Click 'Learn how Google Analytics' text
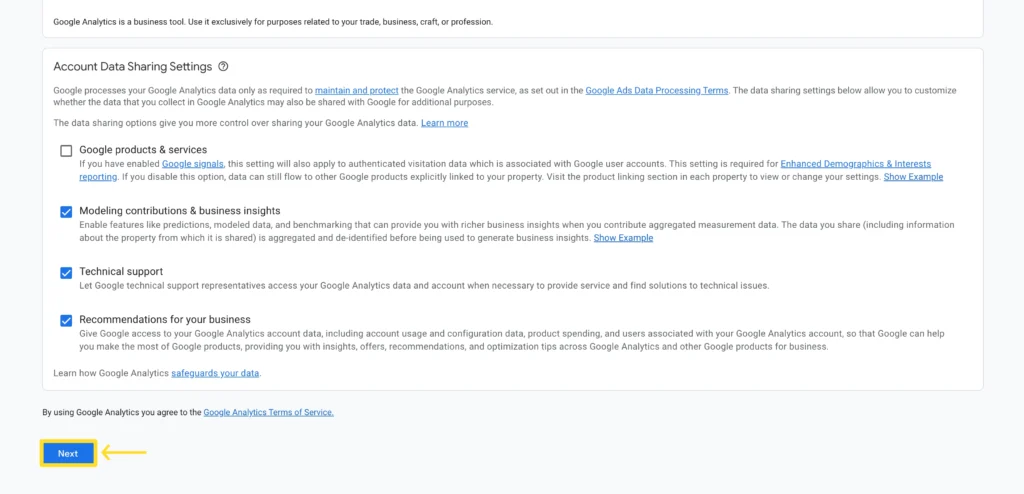The width and height of the screenshot is (1024, 494). [111, 374]
